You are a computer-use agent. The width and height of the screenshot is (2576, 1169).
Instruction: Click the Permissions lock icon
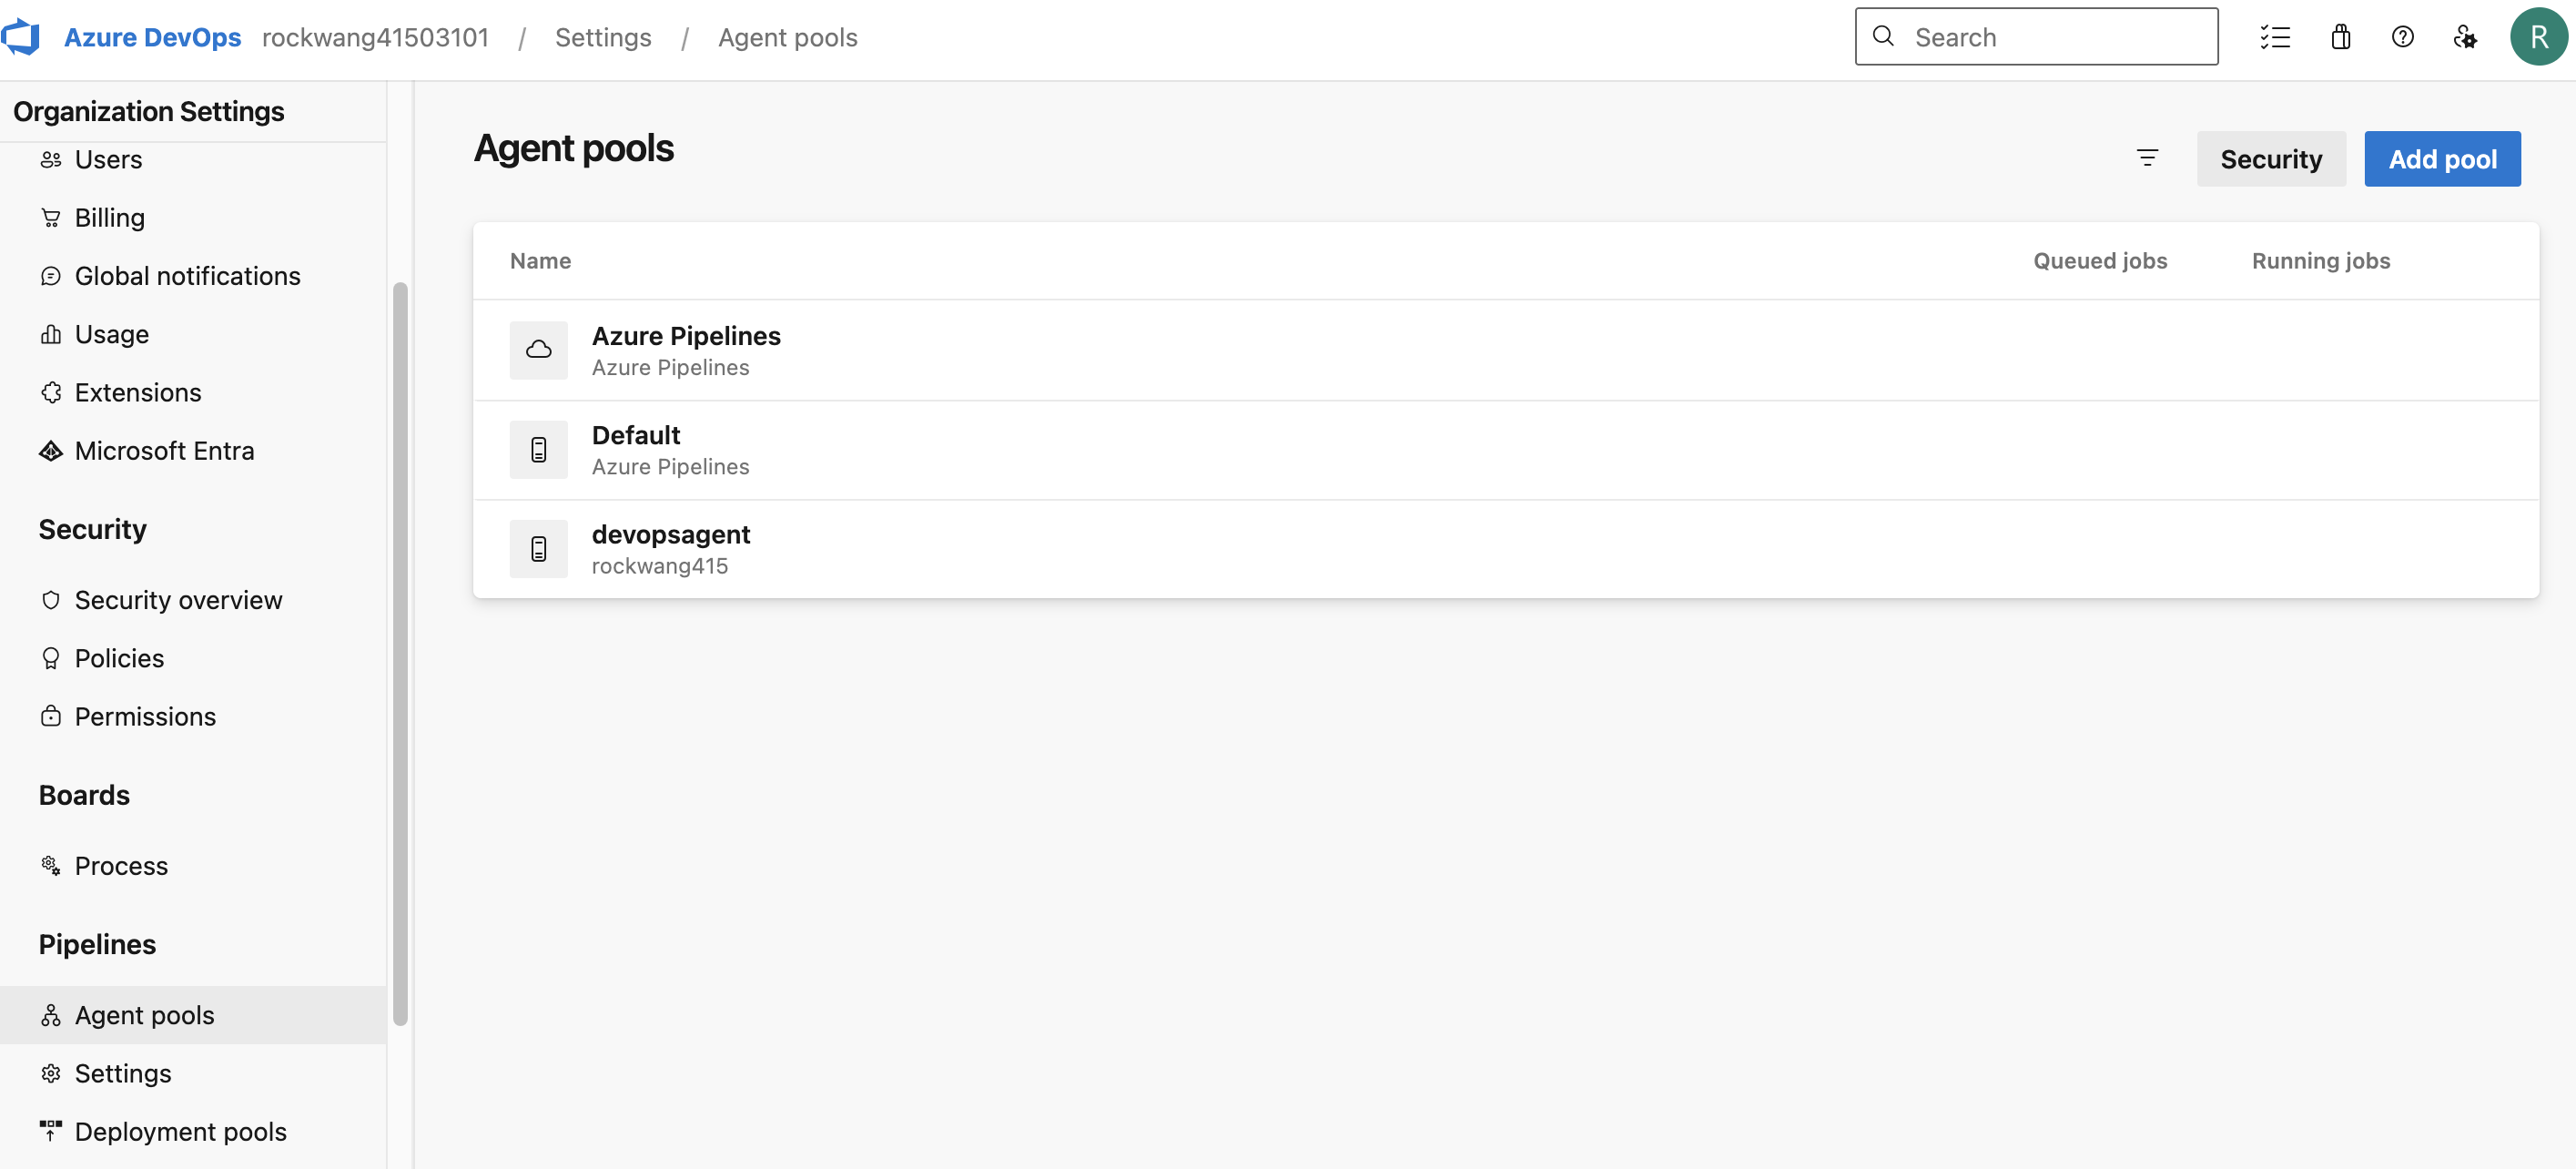click(x=51, y=716)
